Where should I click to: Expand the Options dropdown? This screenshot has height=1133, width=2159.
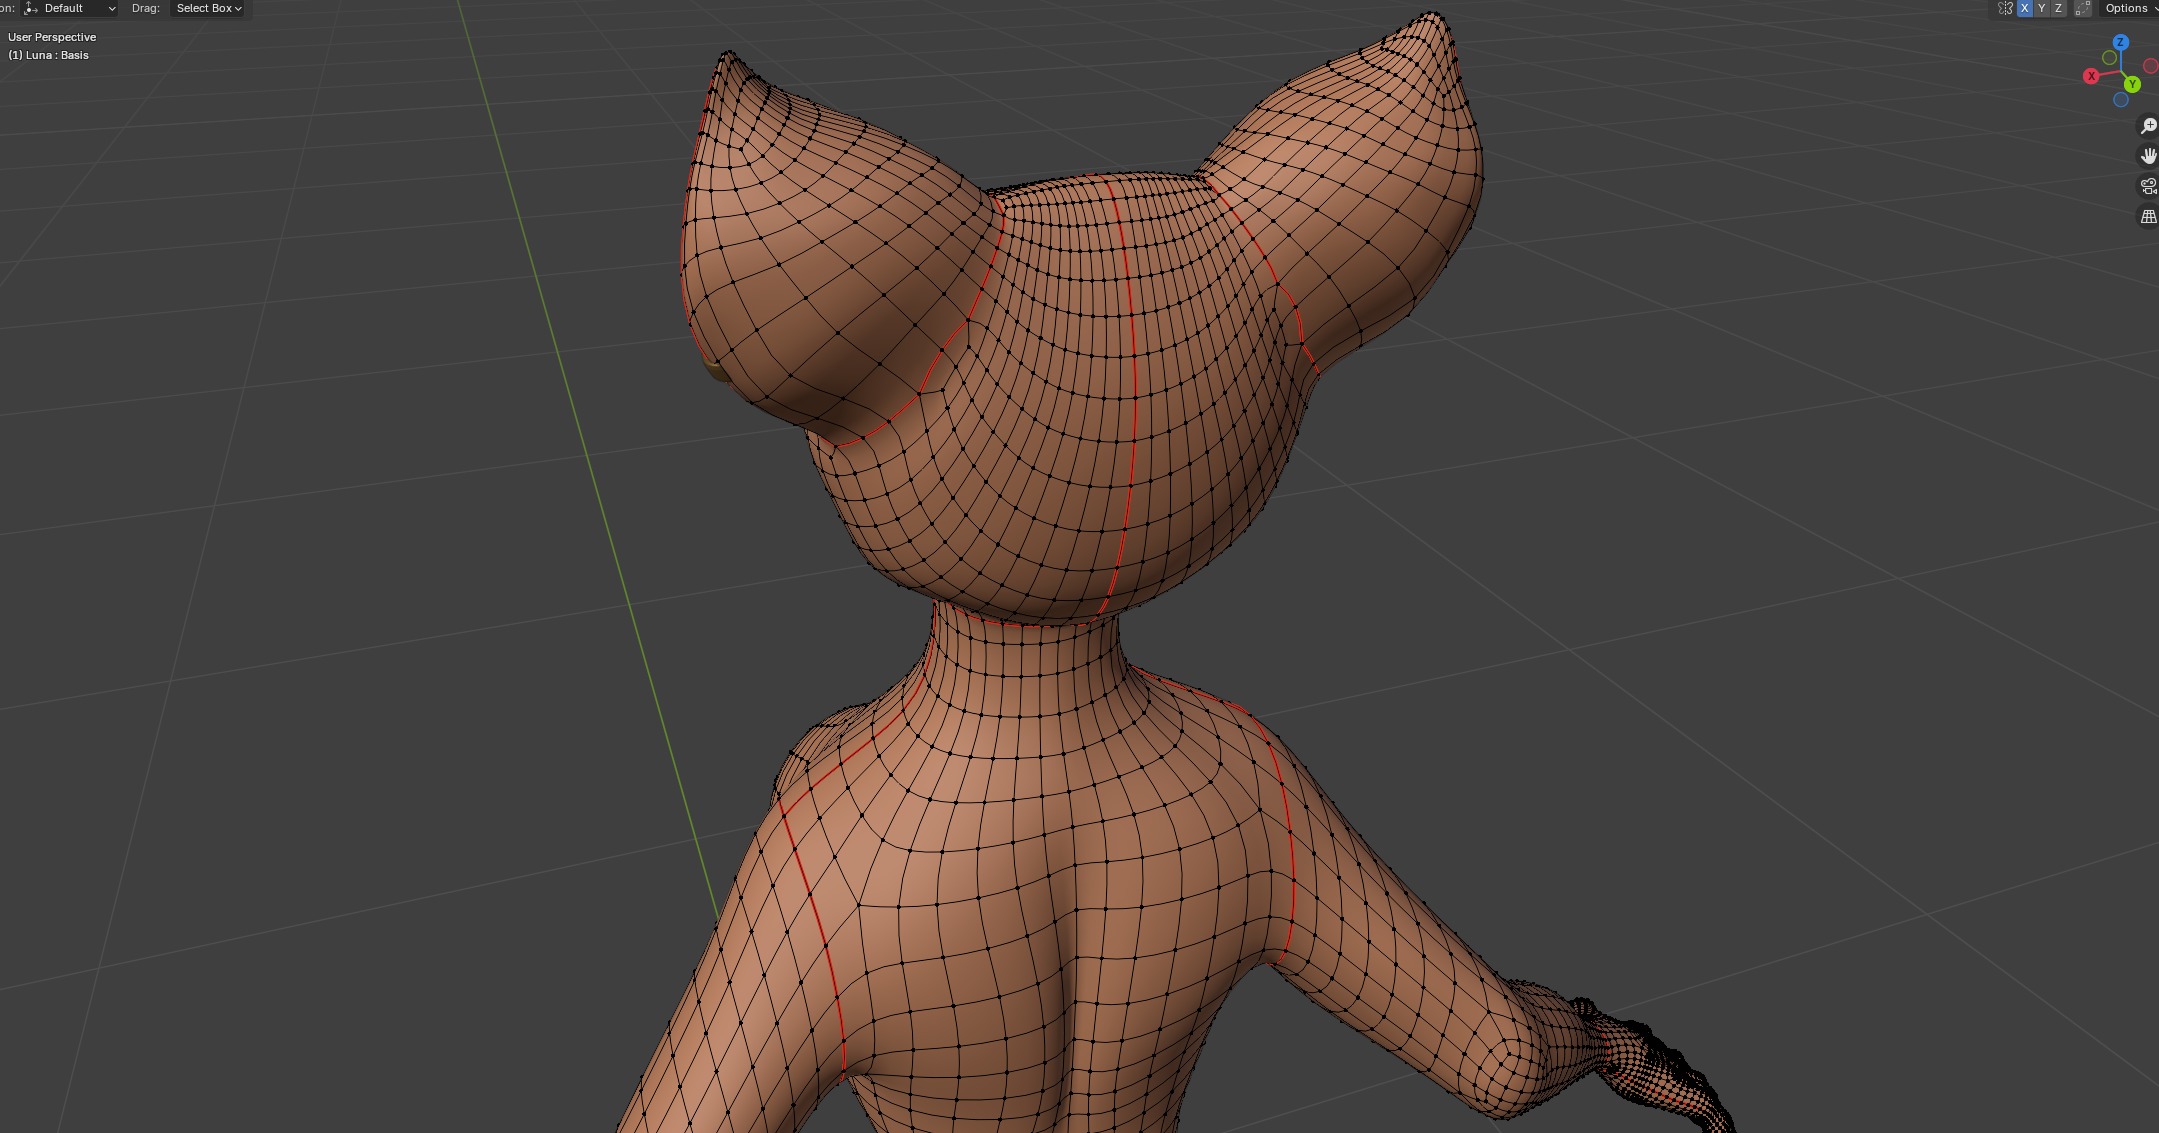(2129, 8)
